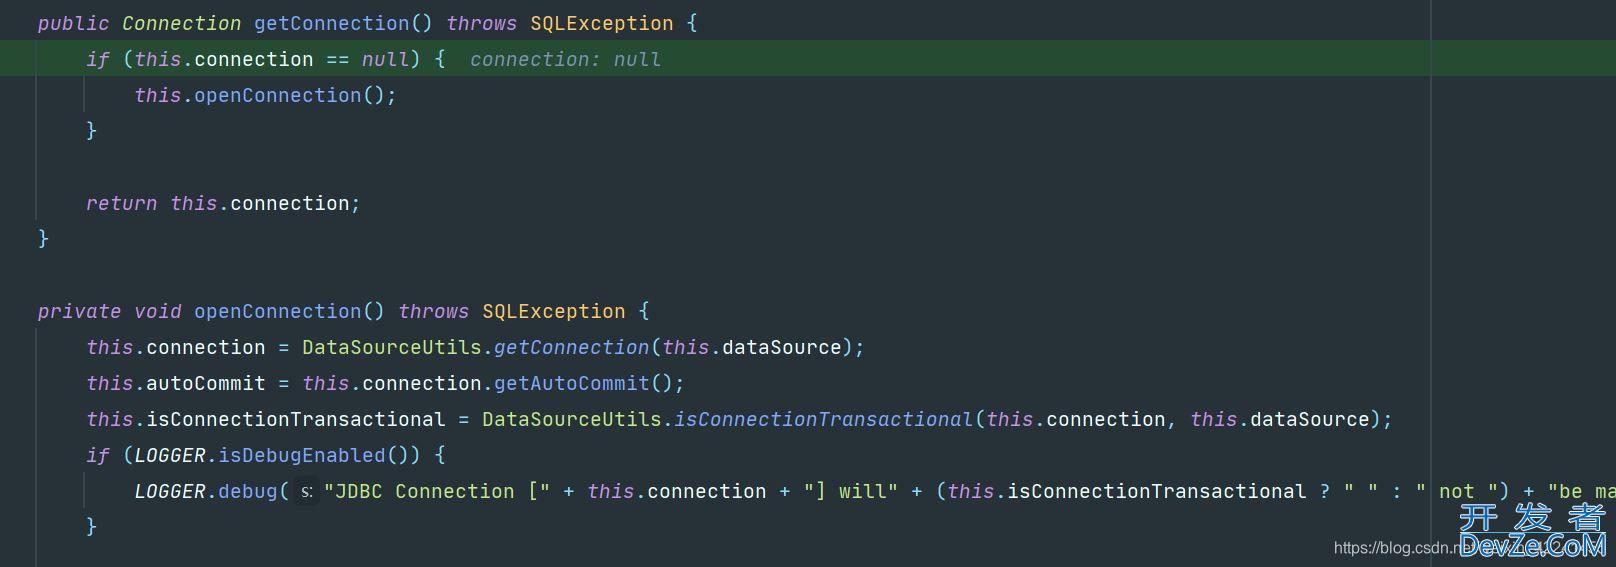Viewport: 1616px width, 567px height.
Task: Click the inline debug hint 'connection: null'
Action: [x=565, y=60]
